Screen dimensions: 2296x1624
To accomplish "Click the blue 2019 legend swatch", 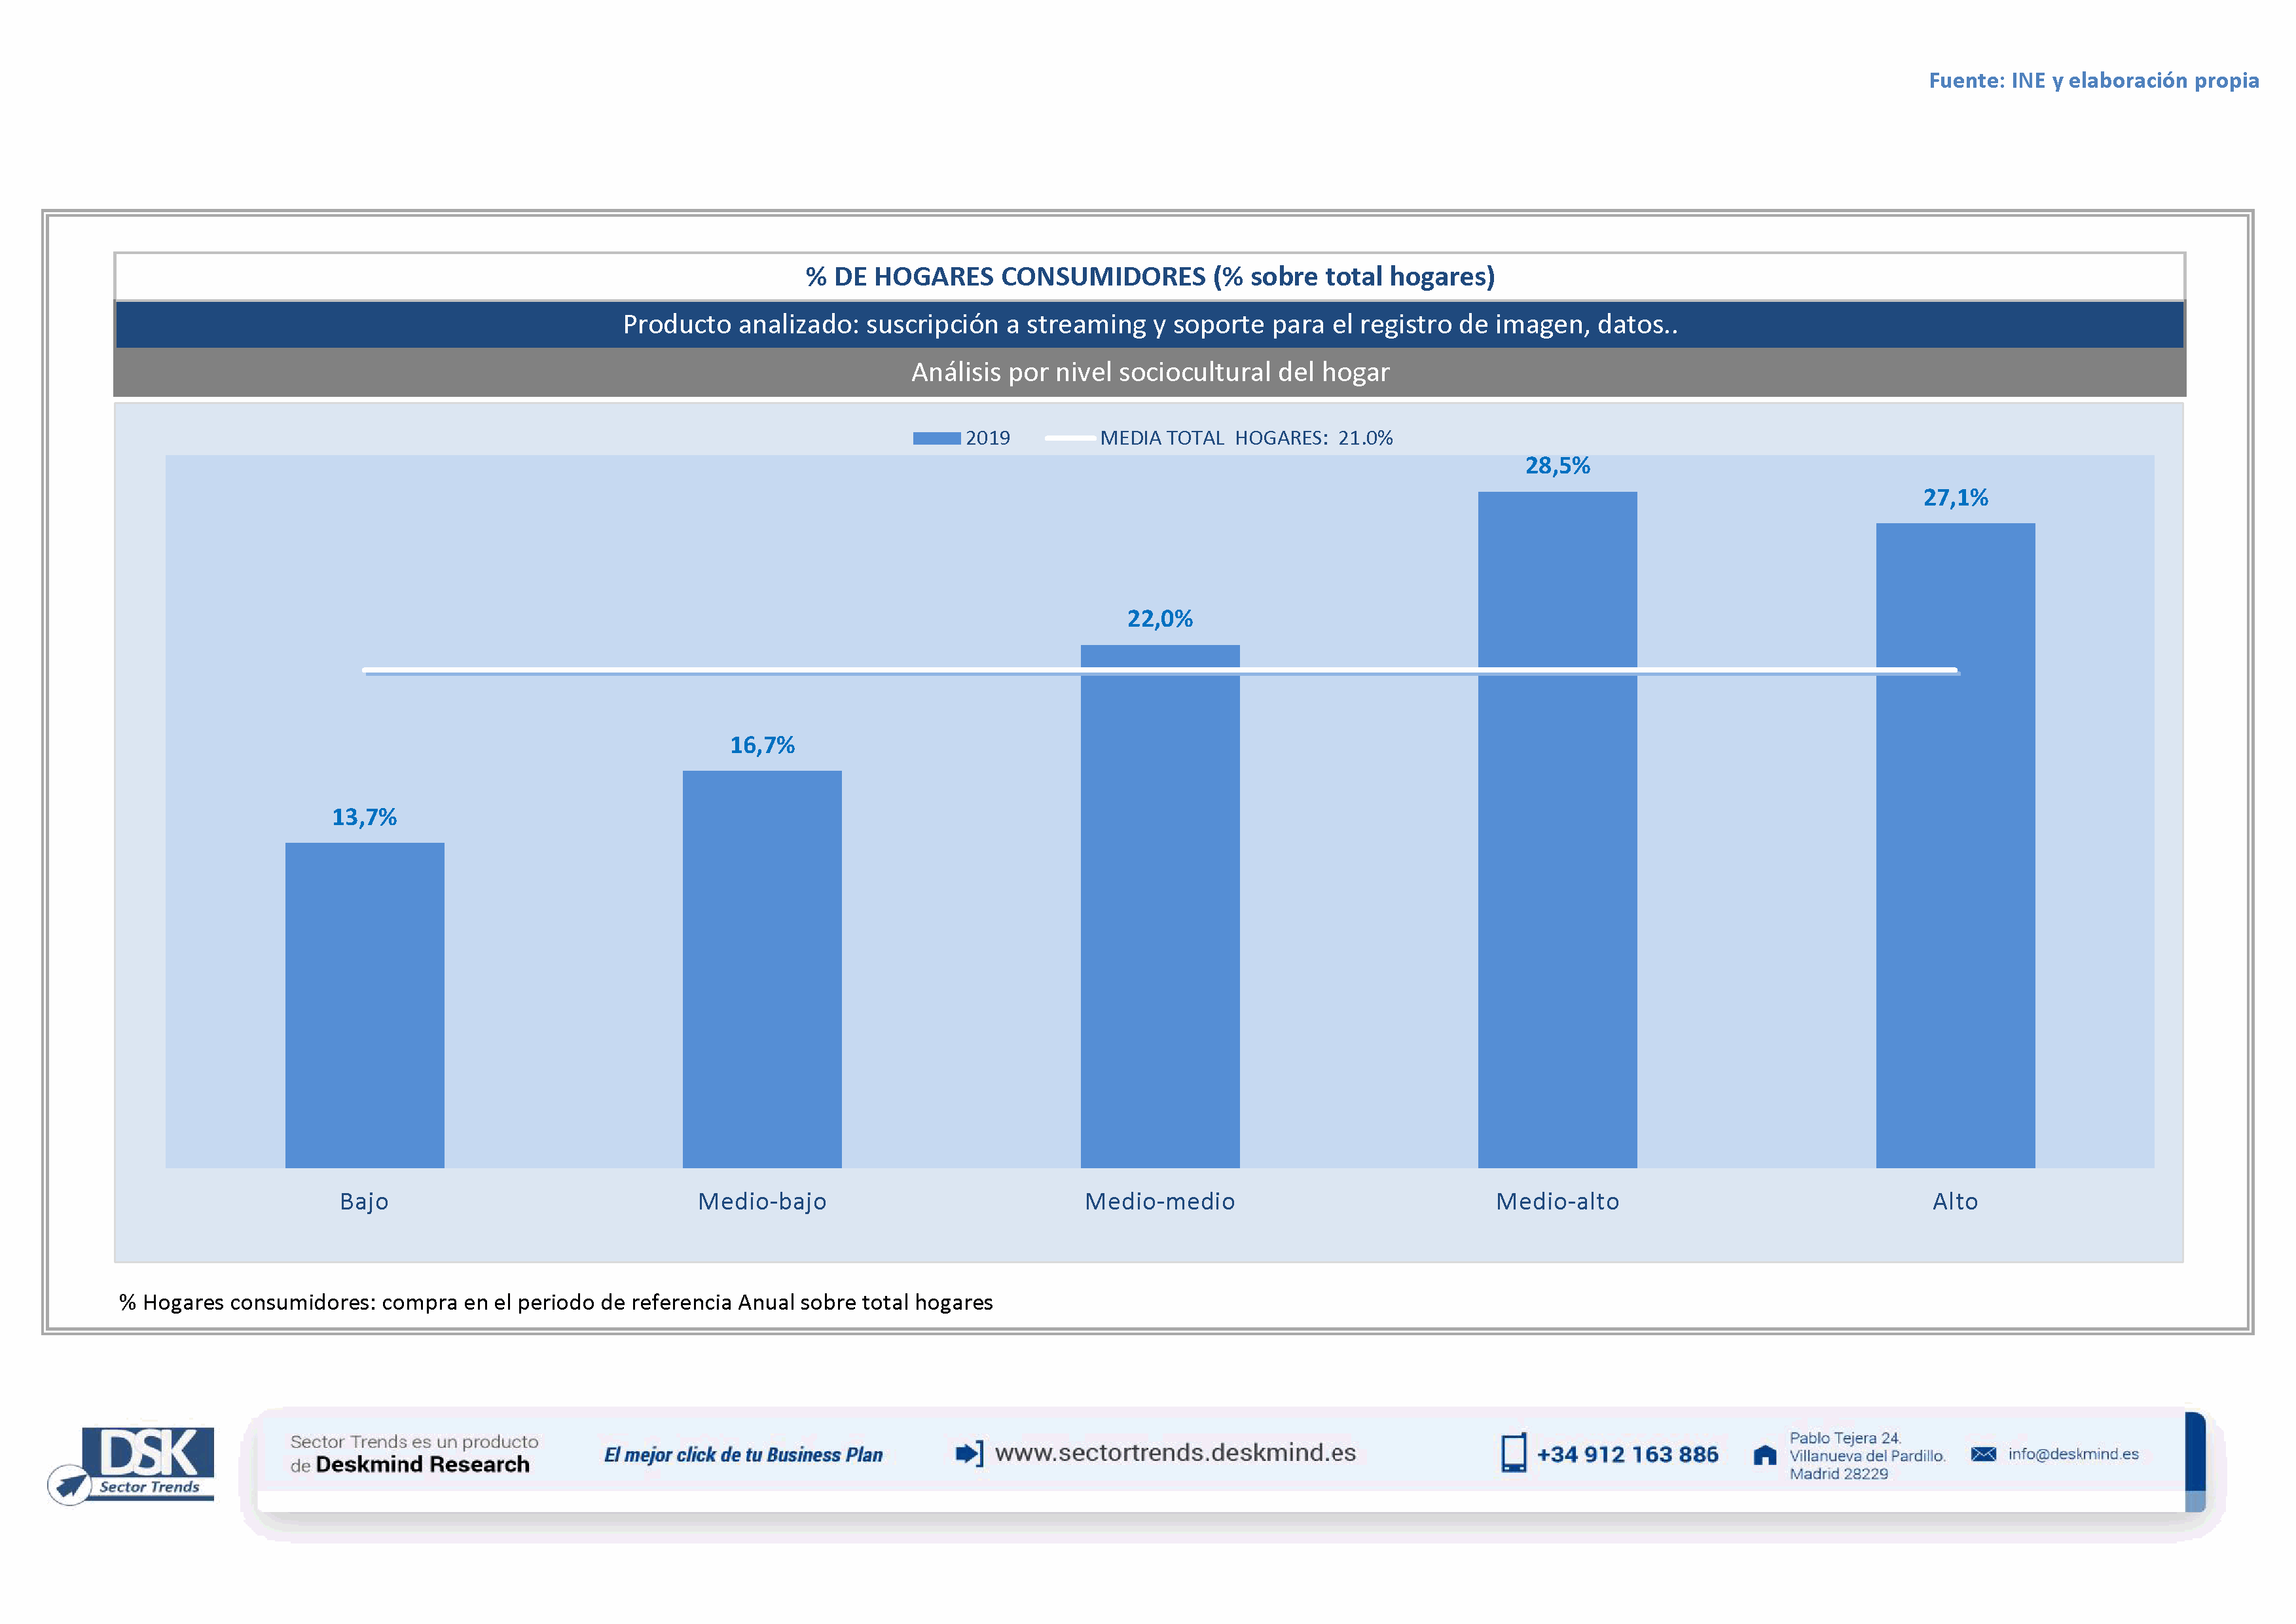I will point(936,438).
